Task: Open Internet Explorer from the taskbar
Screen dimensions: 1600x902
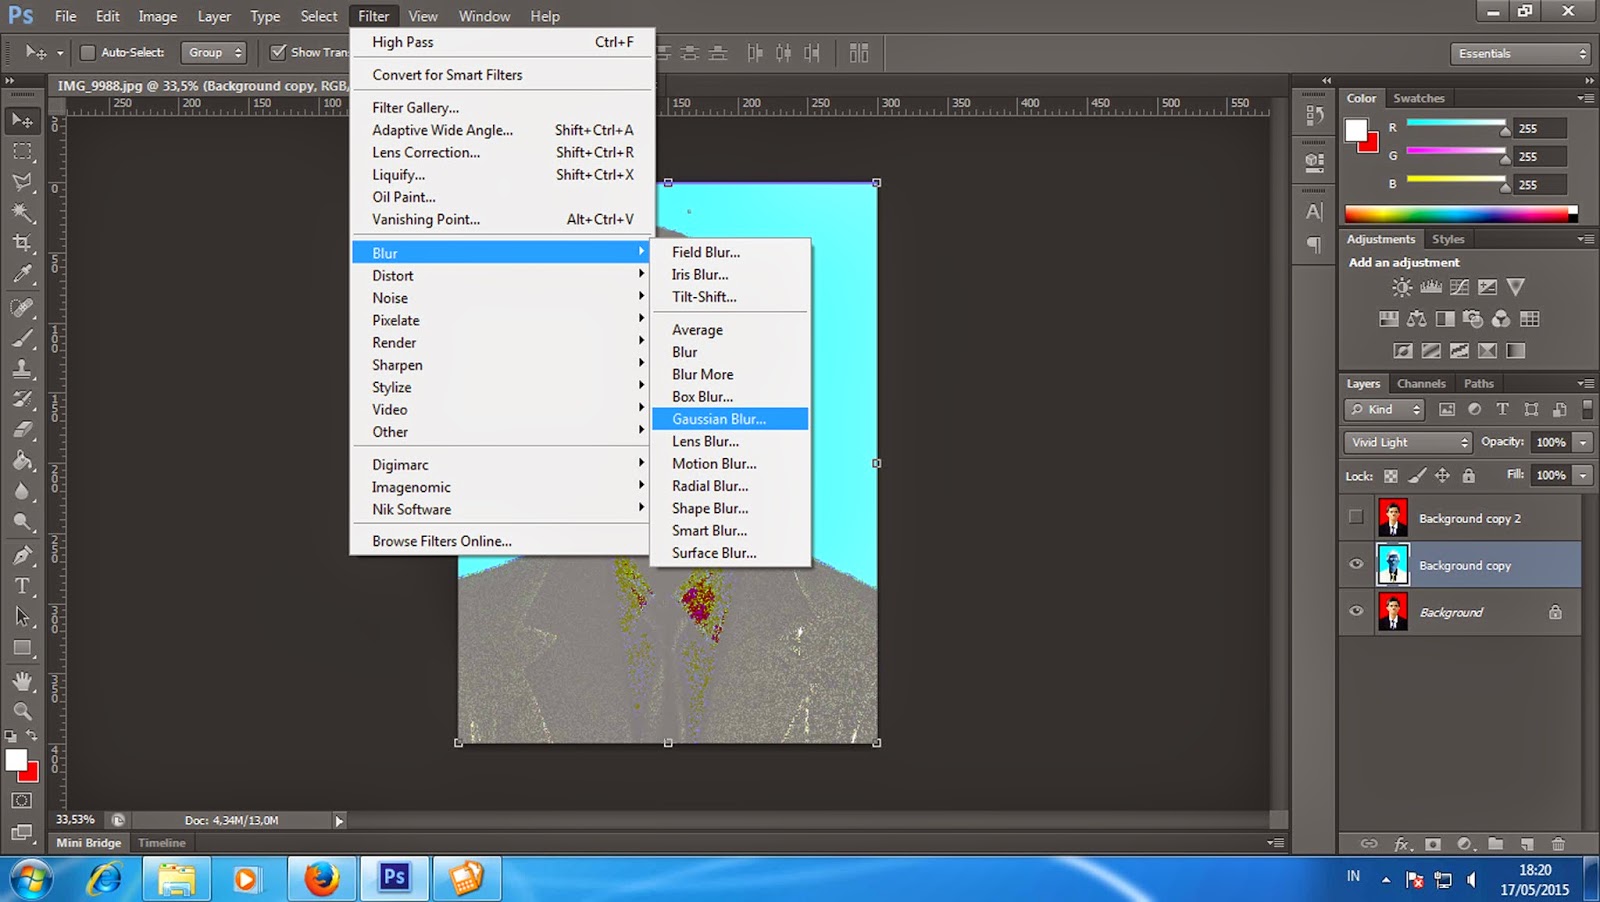Action: [x=104, y=879]
